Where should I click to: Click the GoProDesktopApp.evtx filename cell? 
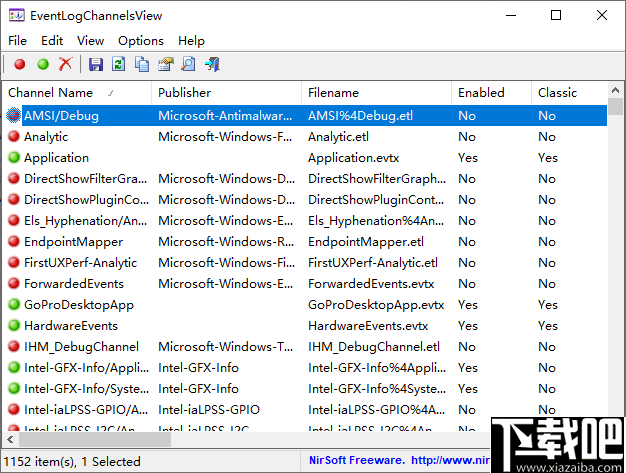(376, 305)
